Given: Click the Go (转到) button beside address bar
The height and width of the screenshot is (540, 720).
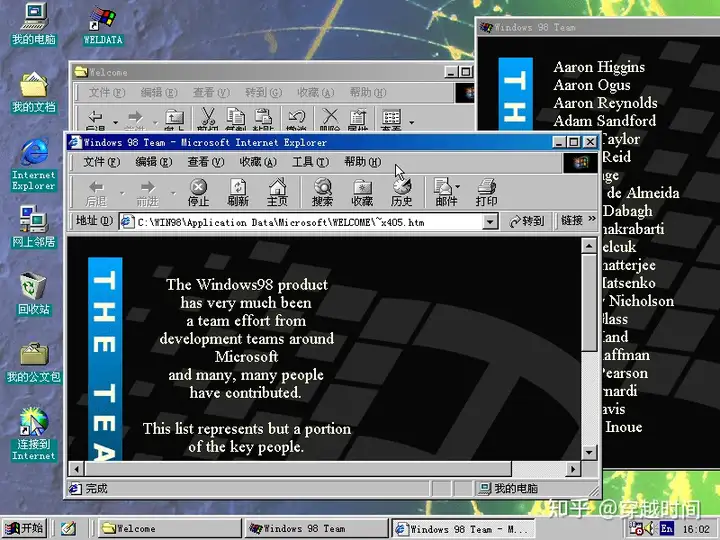Looking at the screenshot, I should pyautogui.click(x=527, y=221).
